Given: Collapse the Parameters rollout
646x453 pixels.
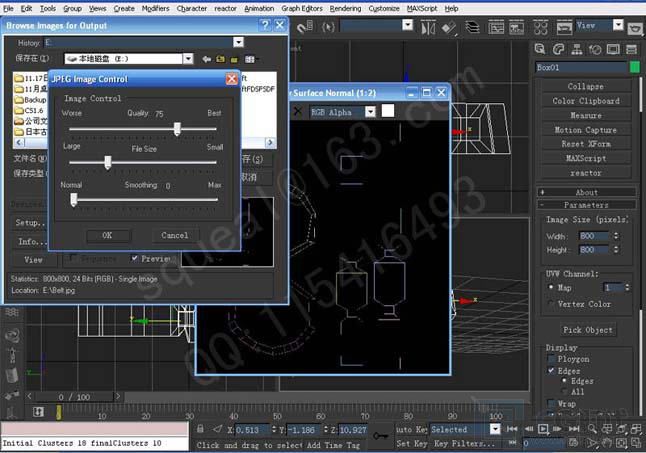Looking at the screenshot, I should point(586,205).
